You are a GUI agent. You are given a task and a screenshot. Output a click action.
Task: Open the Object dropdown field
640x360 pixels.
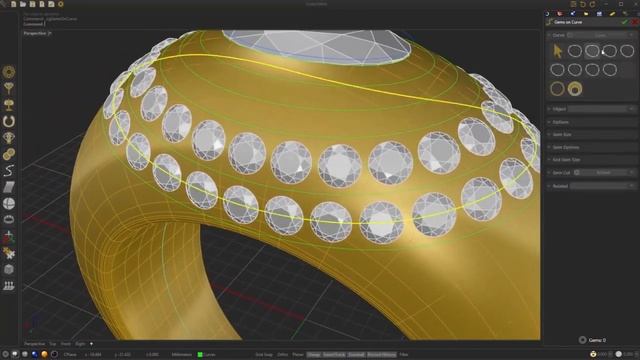pos(602,109)
